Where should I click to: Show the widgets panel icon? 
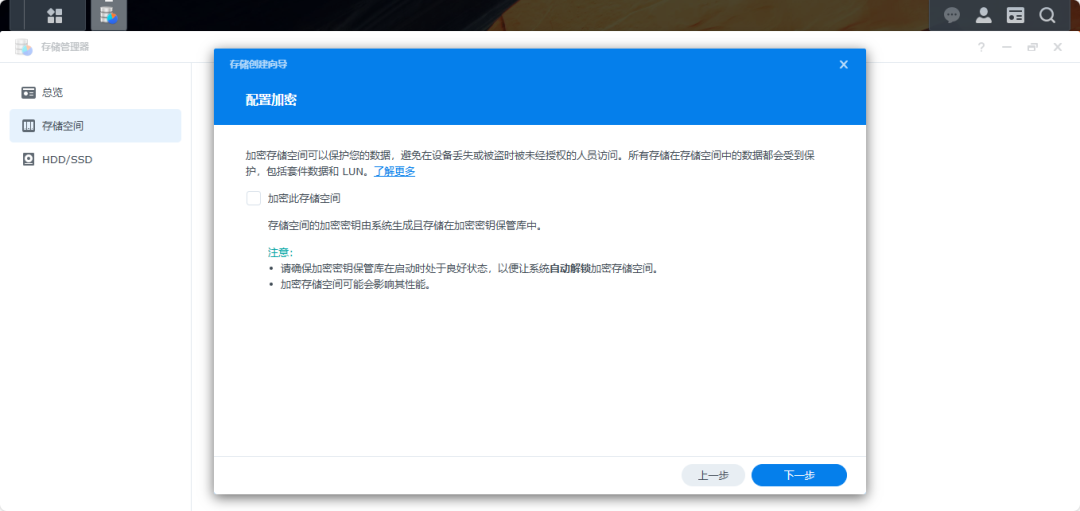click(x=1015, y=15)
